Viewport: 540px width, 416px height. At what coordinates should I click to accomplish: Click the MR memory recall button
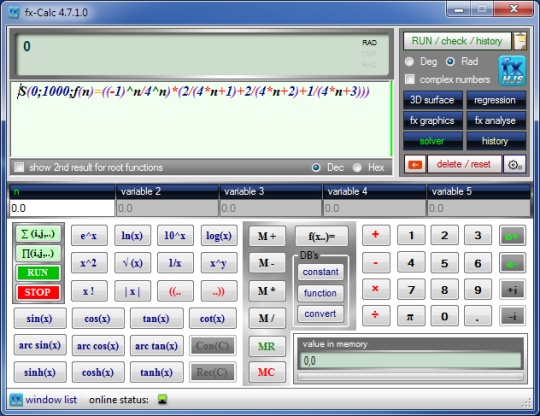click(267, 346)
